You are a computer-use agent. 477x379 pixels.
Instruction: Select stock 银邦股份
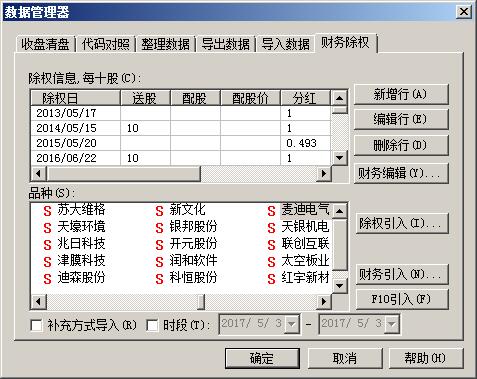point(186,227)
